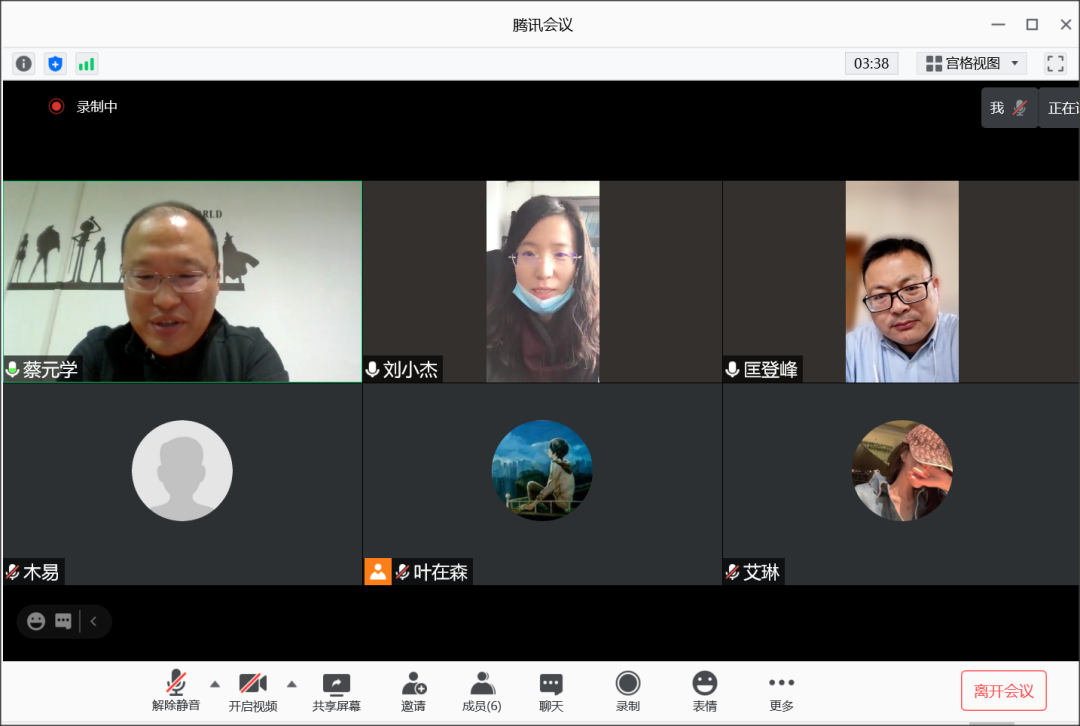Click the blue security shield icon

[55, 63]
